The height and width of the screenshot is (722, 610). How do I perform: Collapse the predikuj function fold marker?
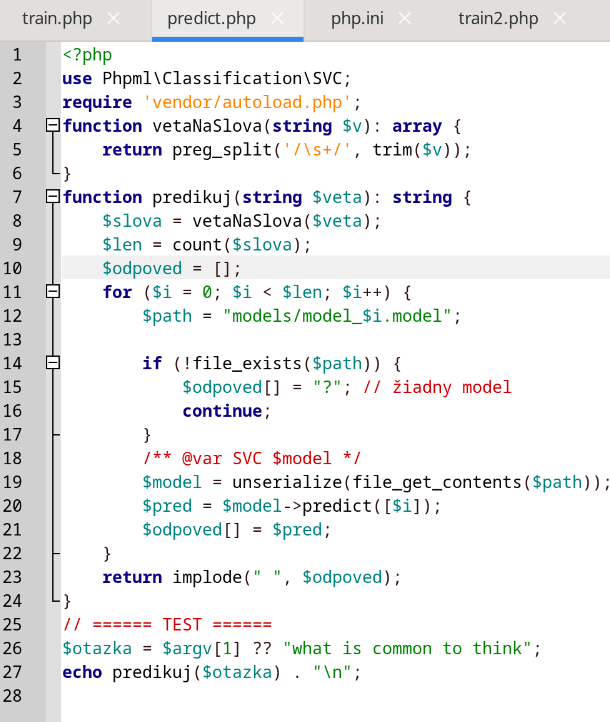53,197
